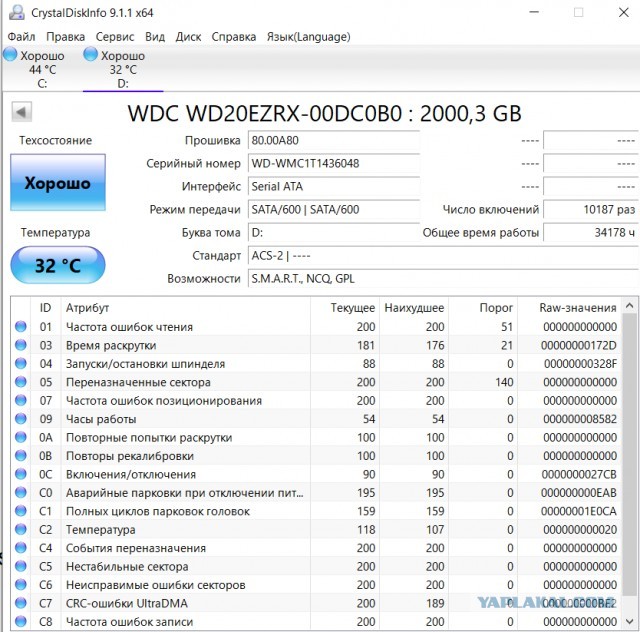Click the status dot for attribute 0C
This screenshot has width=640, height=632.
click(21, 474)
